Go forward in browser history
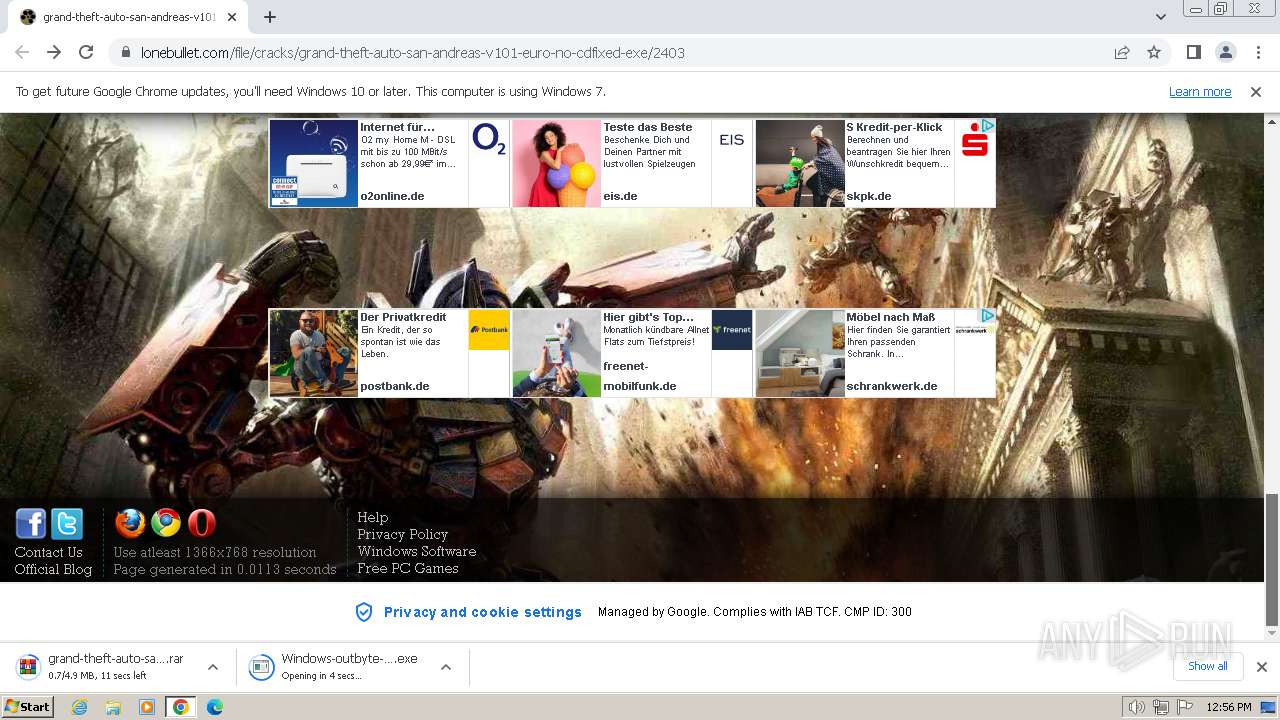This screenshot has height=720, width=1280. [x=54, y=52]
